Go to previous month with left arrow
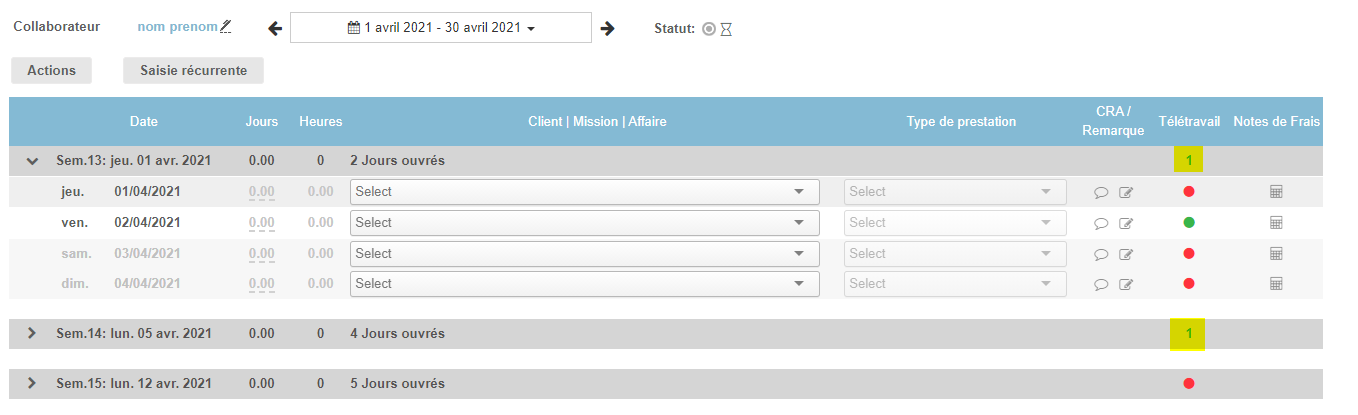Viewport: 1358px width, 415px height. click(x=276, y=28)
